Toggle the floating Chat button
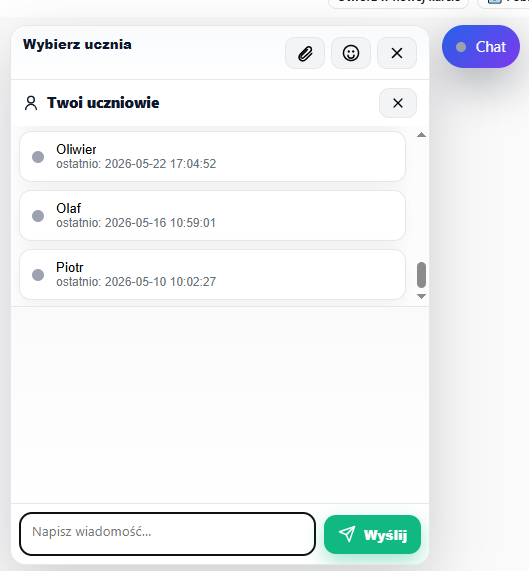This screenshot has height=571, width=529. pos(481,47)
